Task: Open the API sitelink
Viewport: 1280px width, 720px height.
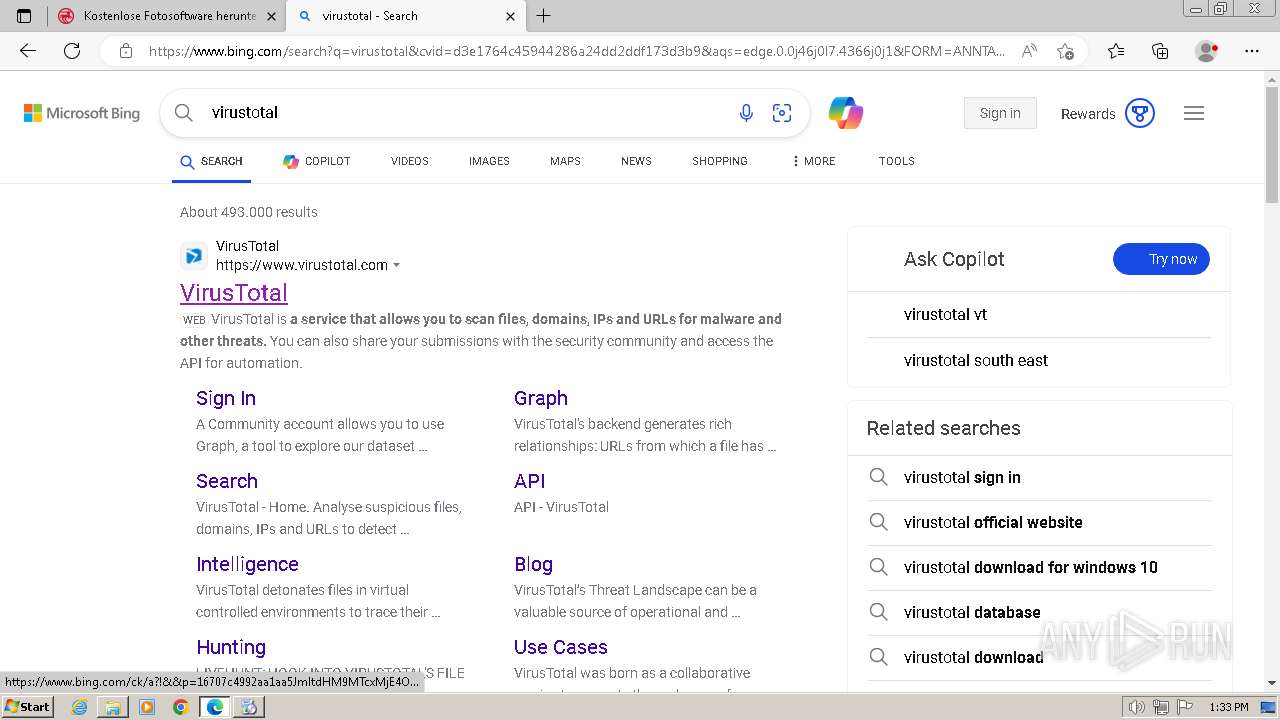Action: pos(529,481)
